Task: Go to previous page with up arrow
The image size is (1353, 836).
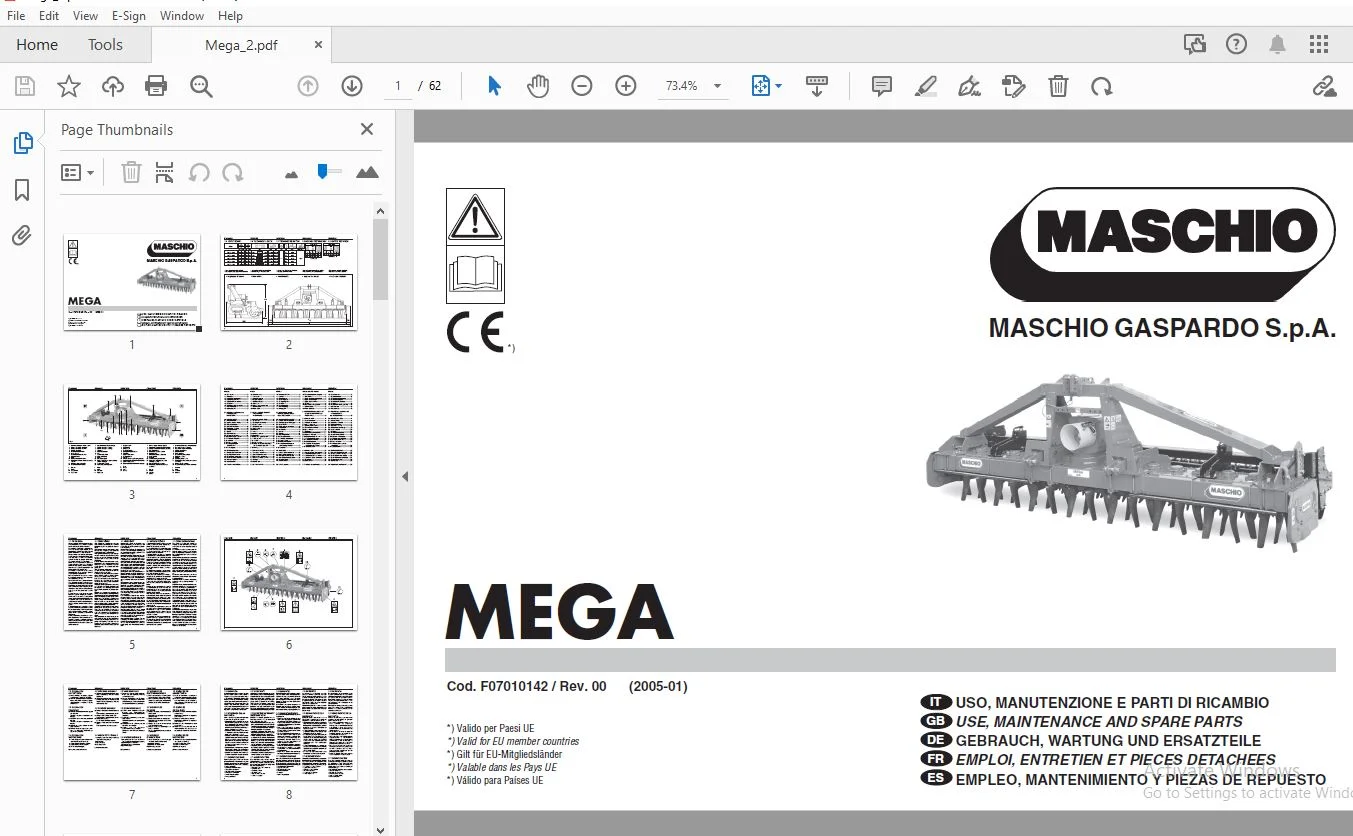Action: [308, 86]
